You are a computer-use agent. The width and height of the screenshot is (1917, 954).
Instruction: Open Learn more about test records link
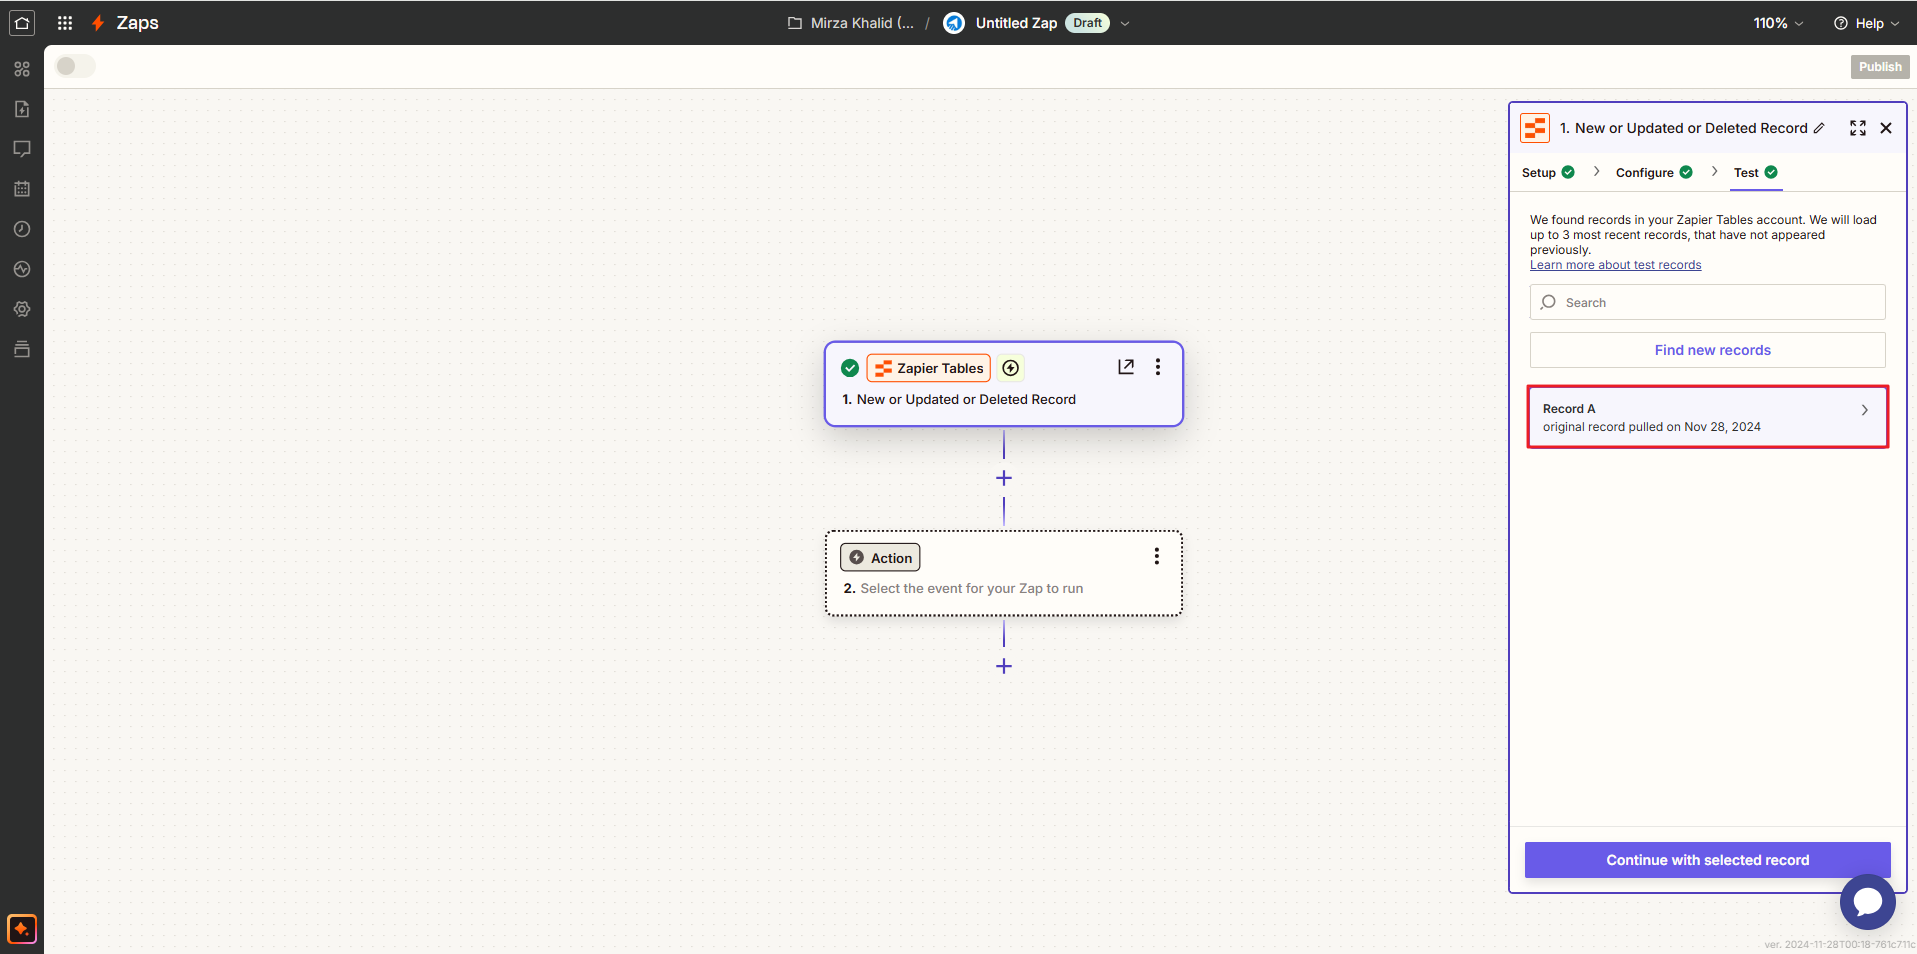(x=1615, y=265)
